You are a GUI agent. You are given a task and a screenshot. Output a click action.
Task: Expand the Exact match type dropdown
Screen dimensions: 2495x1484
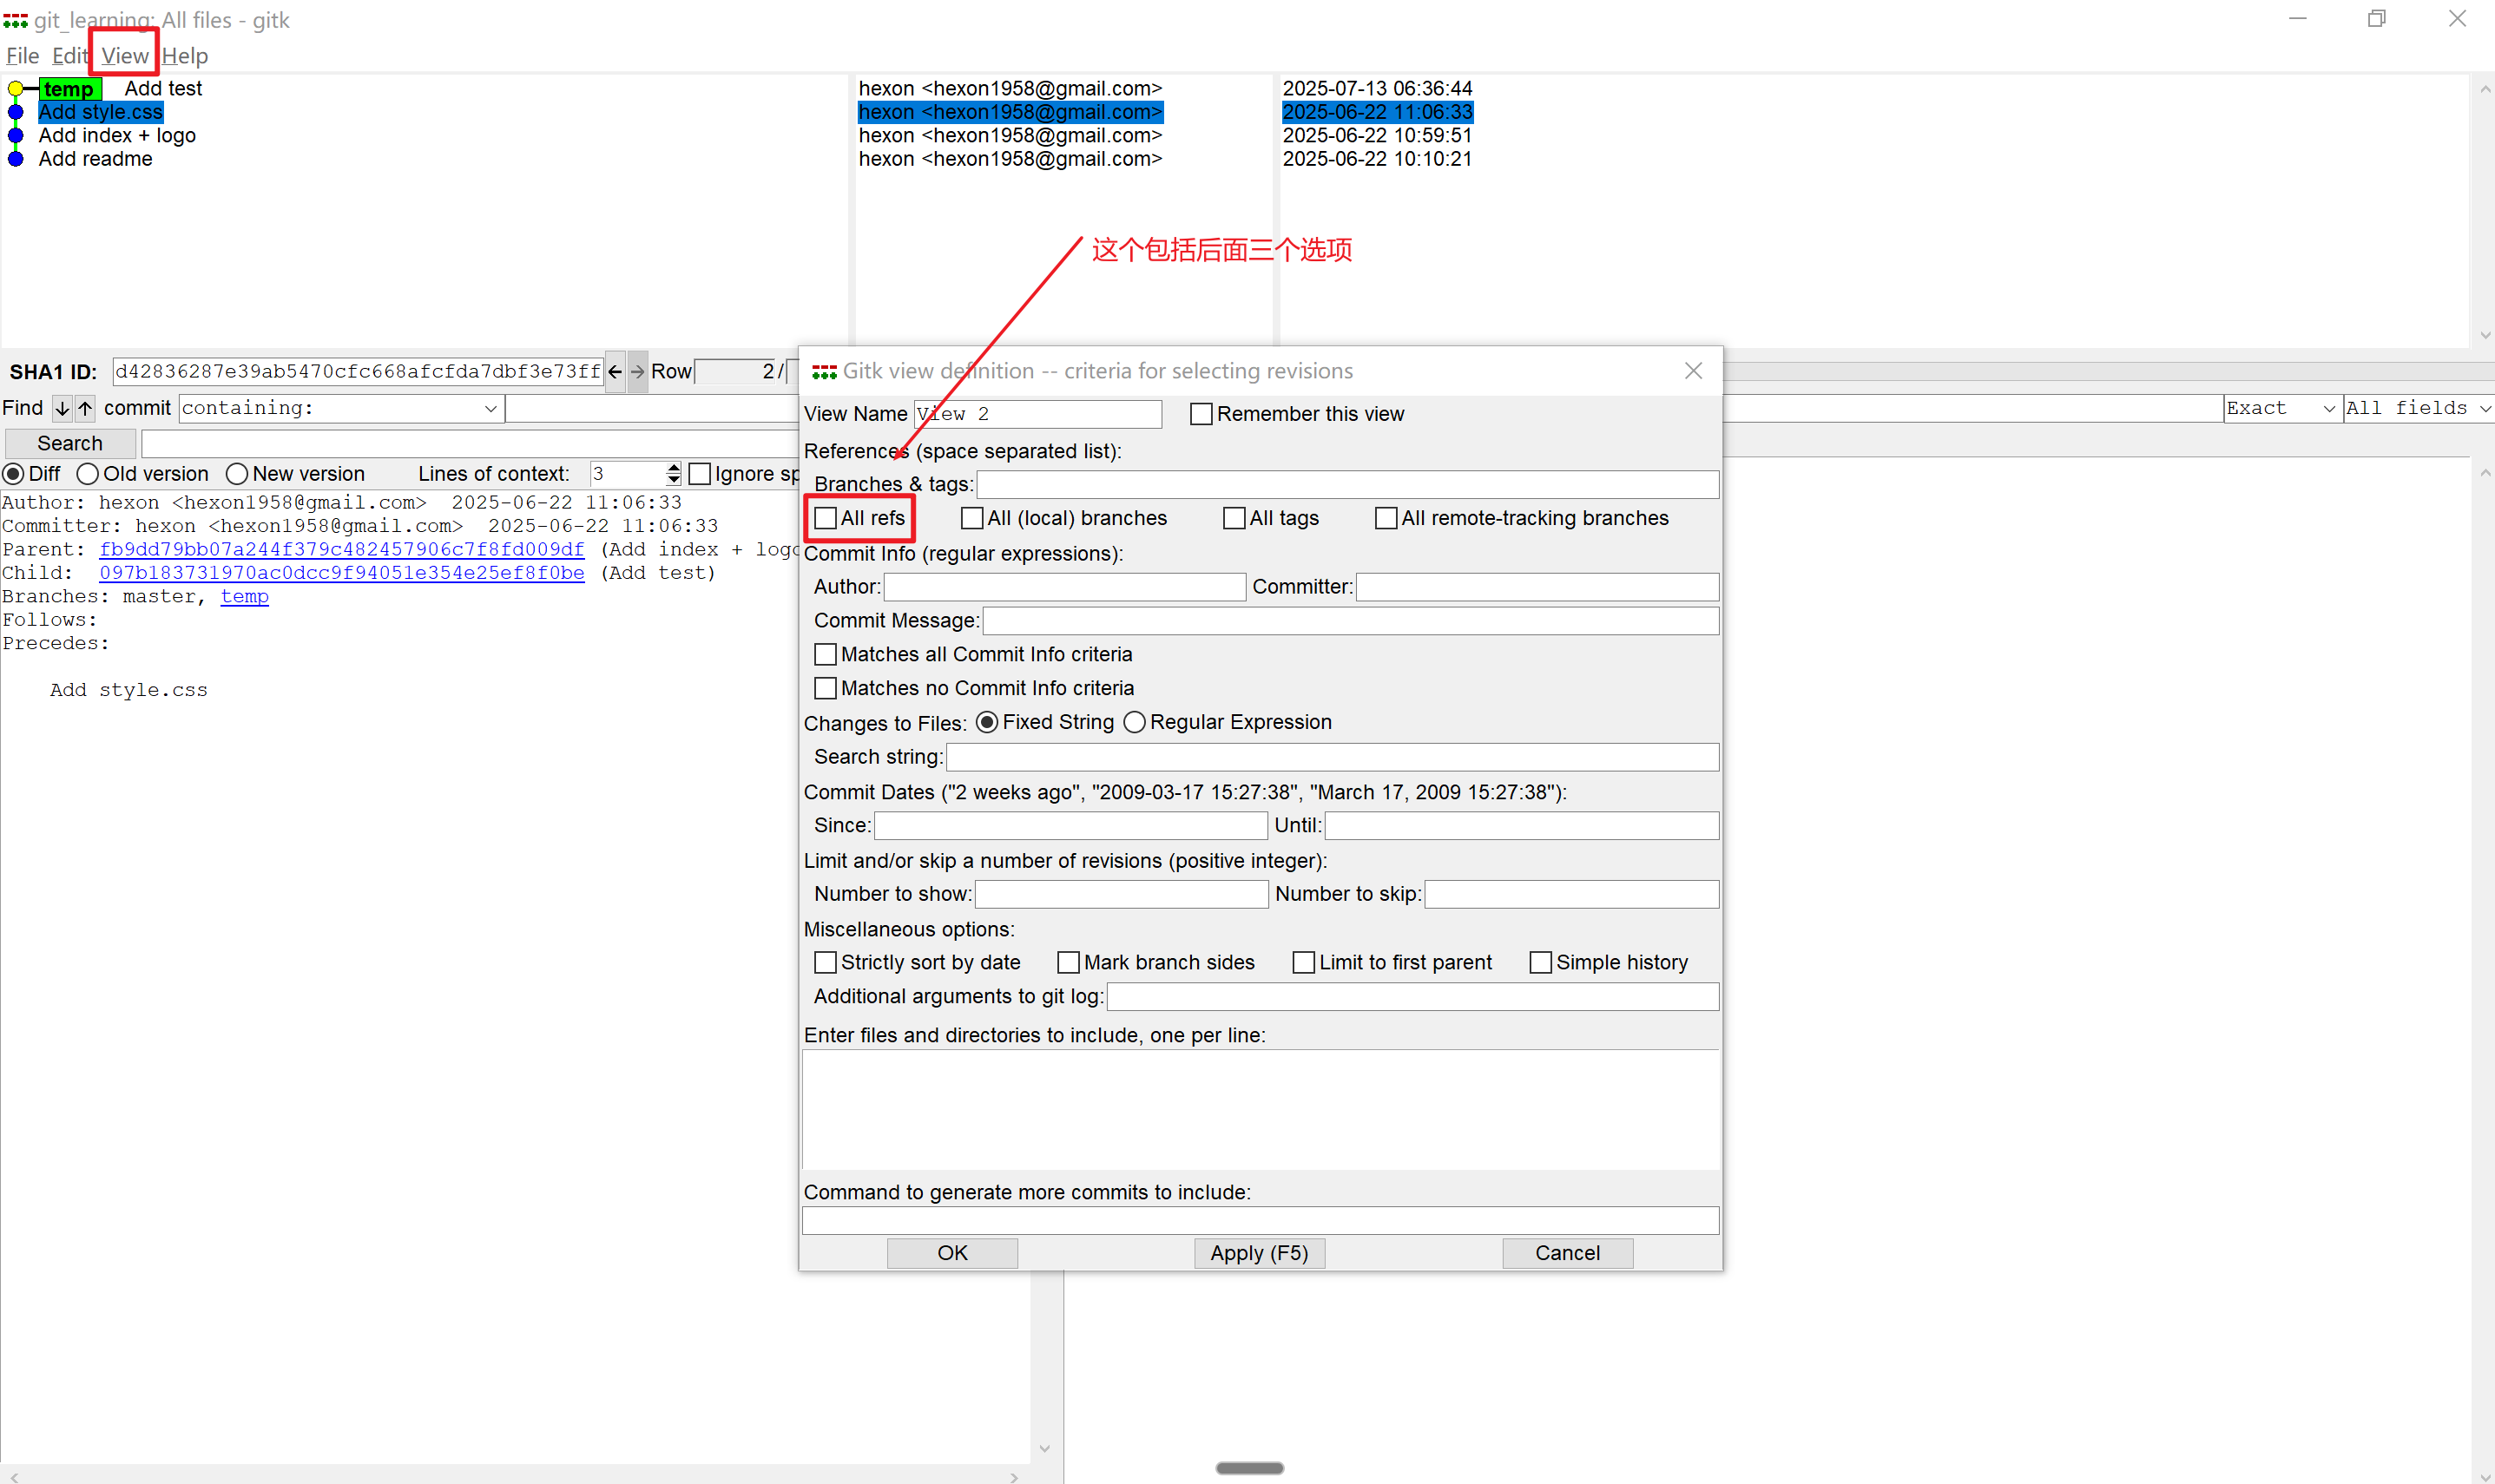[2328, 408]
